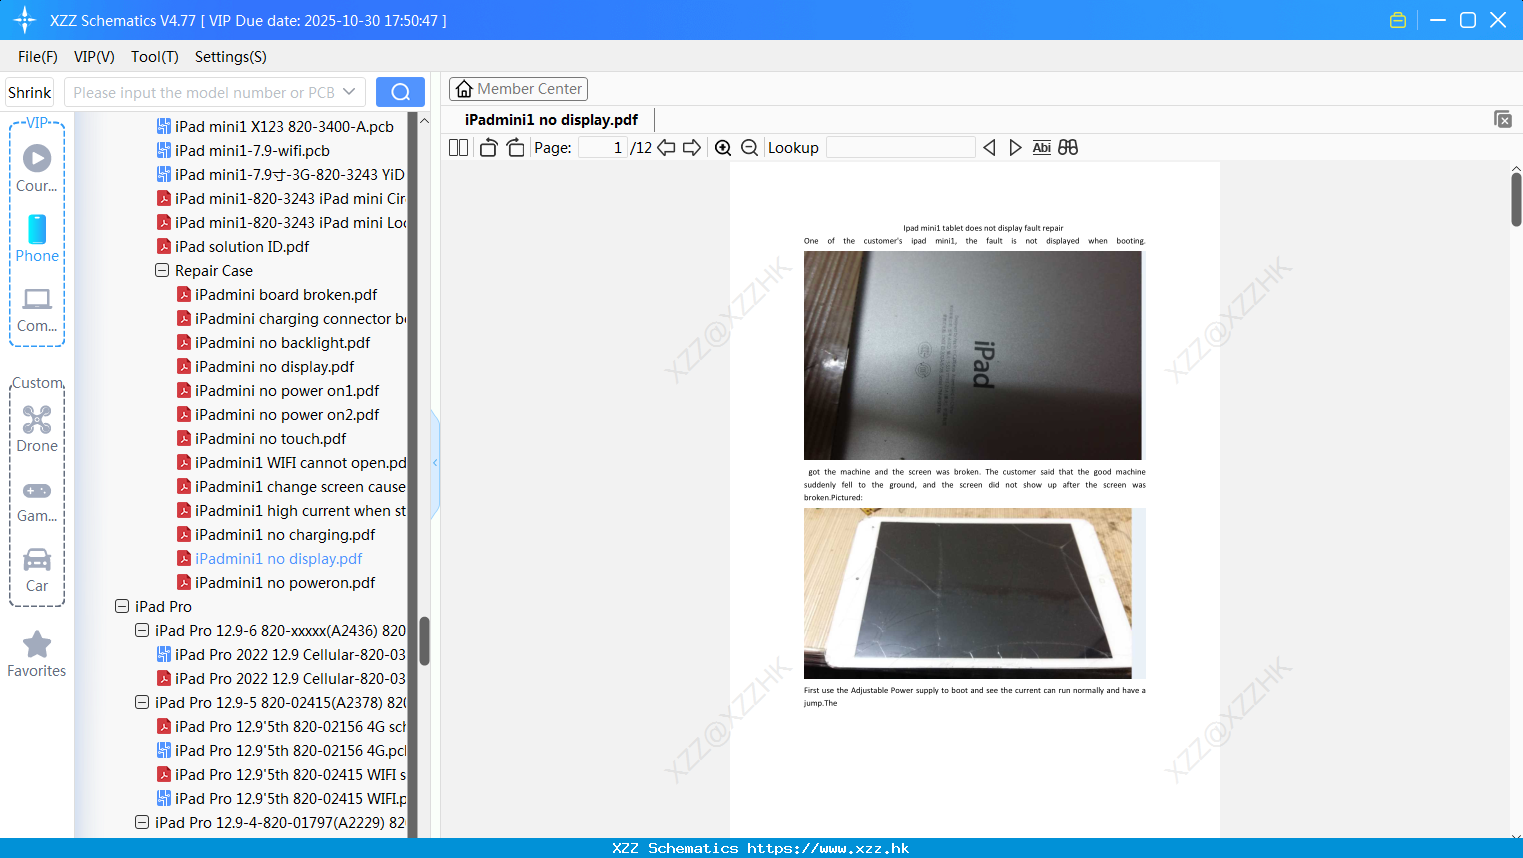Open the model number dropdown arrow
Image resolution: width=1523 pixels, height=858 pixels.
349,92
